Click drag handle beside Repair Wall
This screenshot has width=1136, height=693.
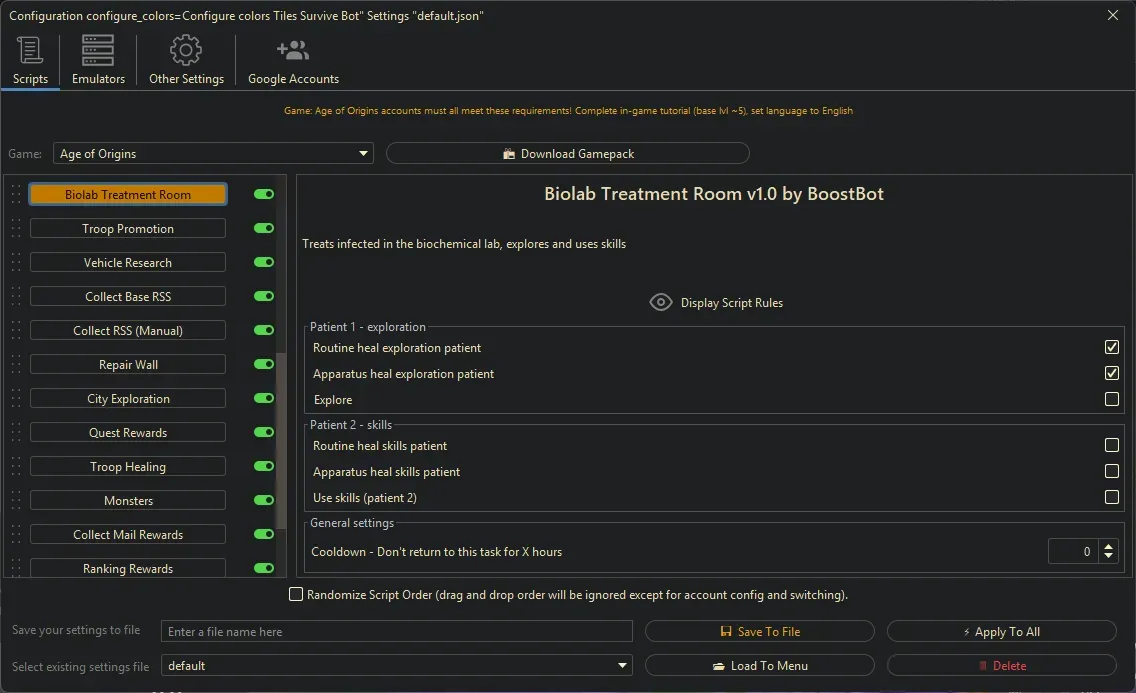15,365
